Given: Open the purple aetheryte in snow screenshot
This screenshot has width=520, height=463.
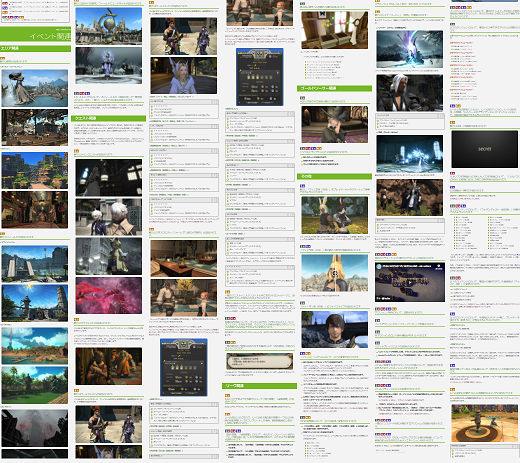Looking at the screenshot, I should [x=109, y=65].
